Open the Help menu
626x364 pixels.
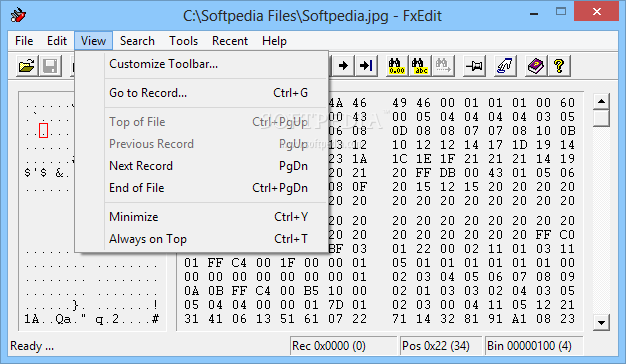pos(274,41)
